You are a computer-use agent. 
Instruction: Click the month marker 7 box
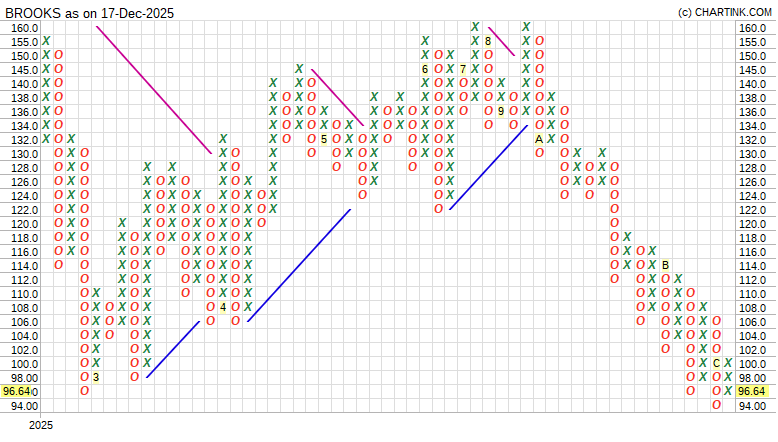coord(463,69)
